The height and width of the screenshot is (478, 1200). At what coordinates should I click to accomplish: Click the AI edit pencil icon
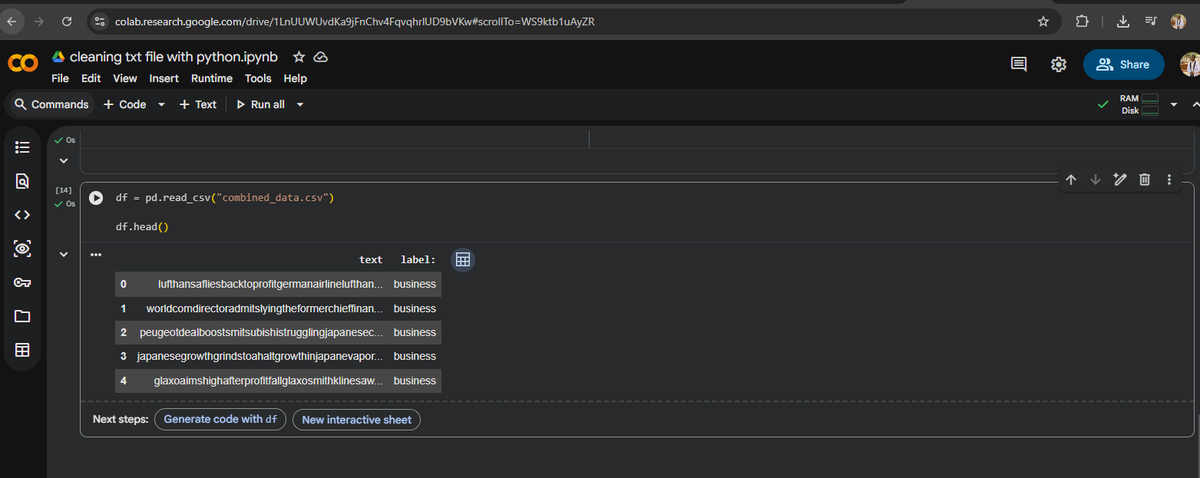(1120, 181)
